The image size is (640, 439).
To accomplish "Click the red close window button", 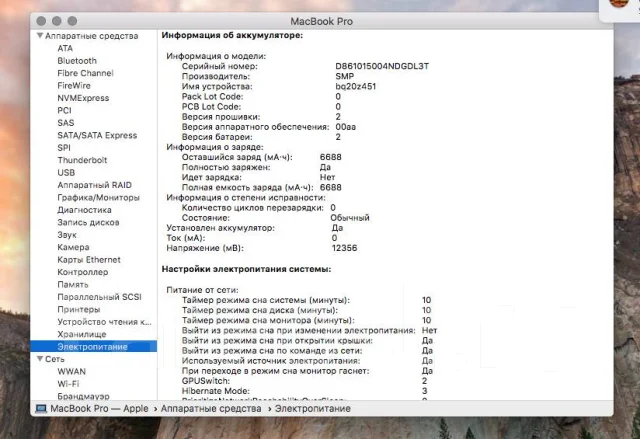I will 41,21.
